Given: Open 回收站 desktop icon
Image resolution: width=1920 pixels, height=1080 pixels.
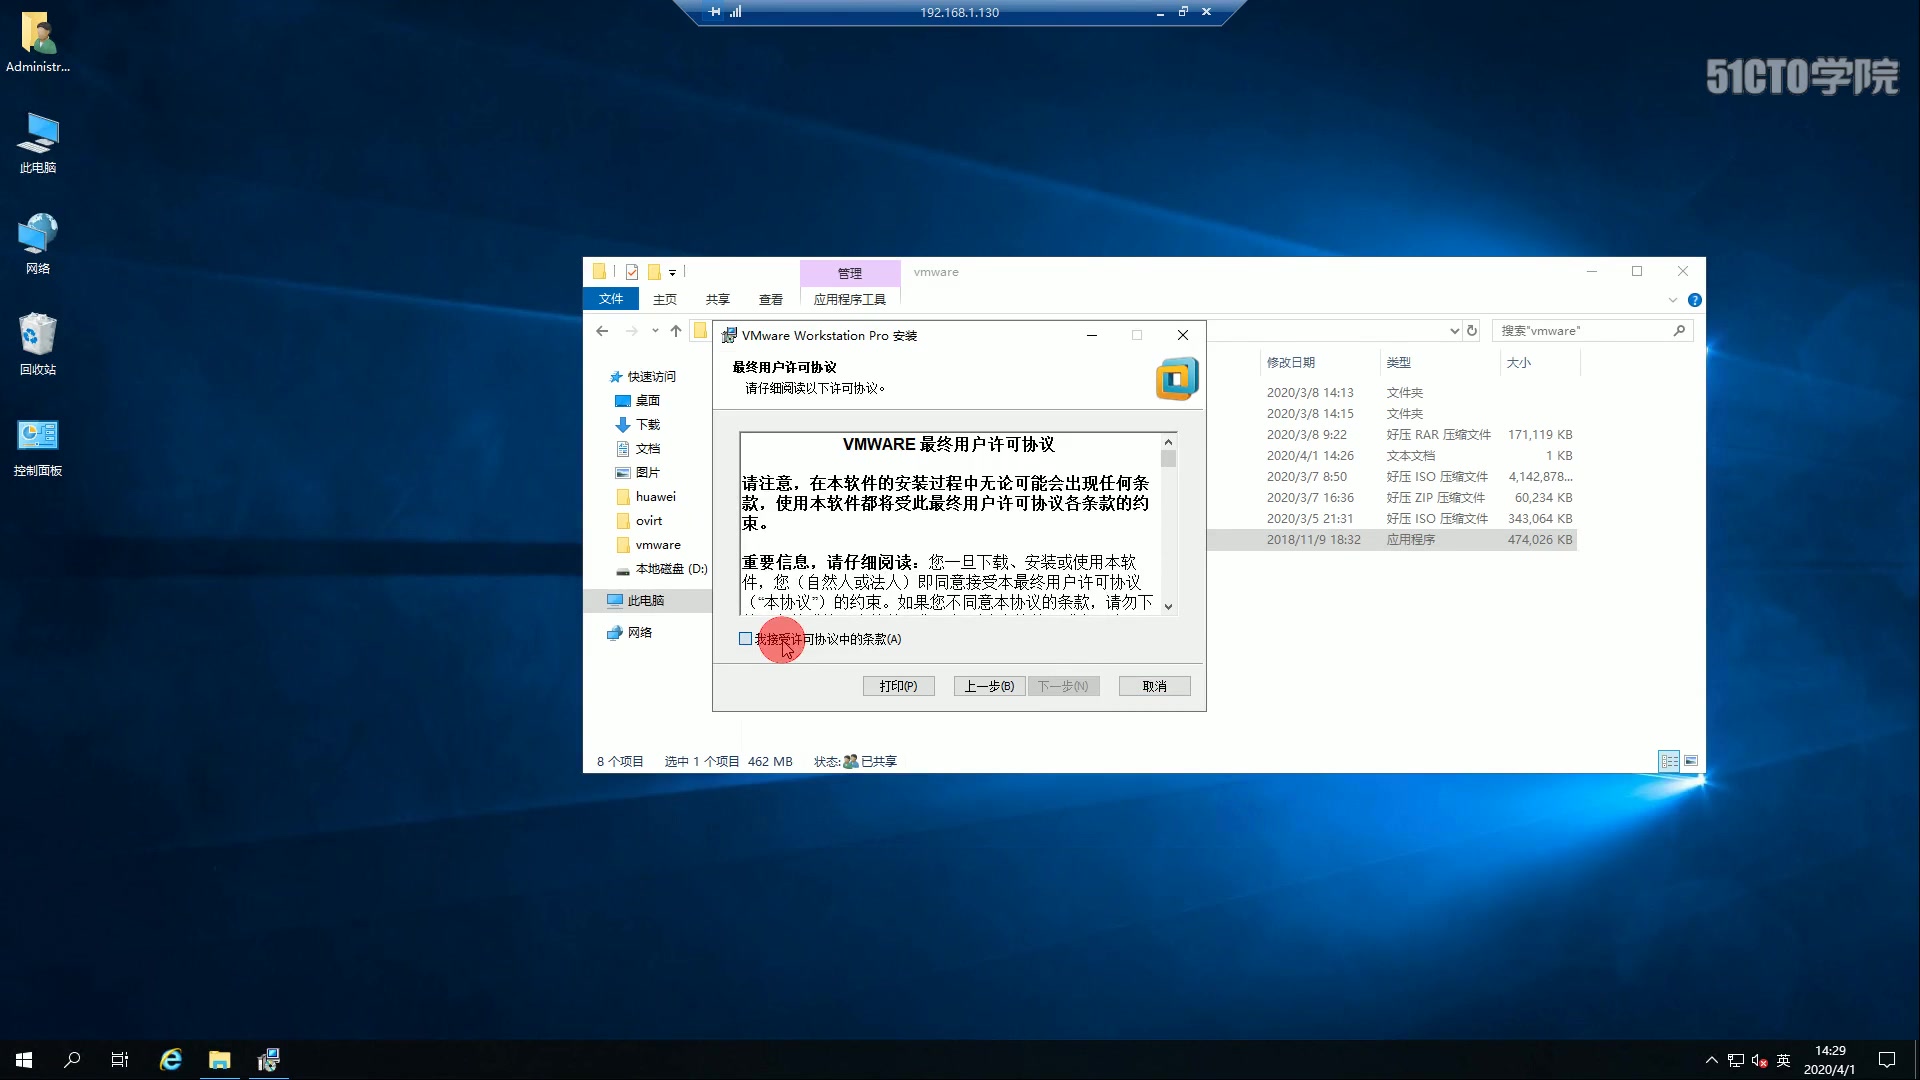Looking at the screenshot, I should [x=38, y=345].
